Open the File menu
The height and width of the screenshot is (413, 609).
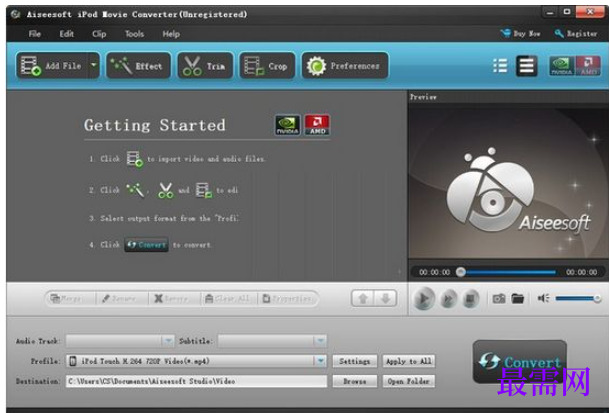click(x=35, y=34)
